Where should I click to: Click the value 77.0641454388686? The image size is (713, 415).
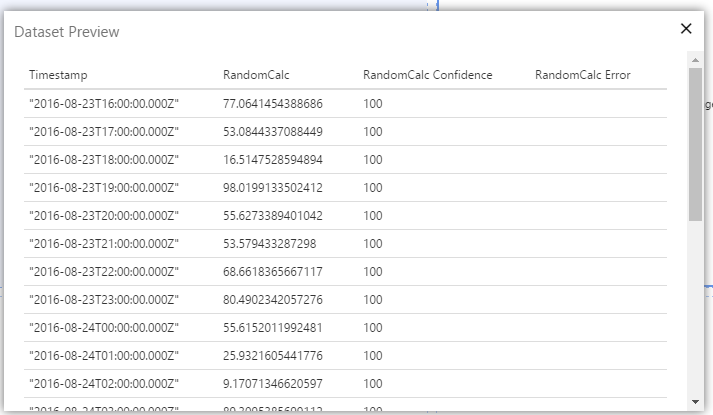click(287, 103)
